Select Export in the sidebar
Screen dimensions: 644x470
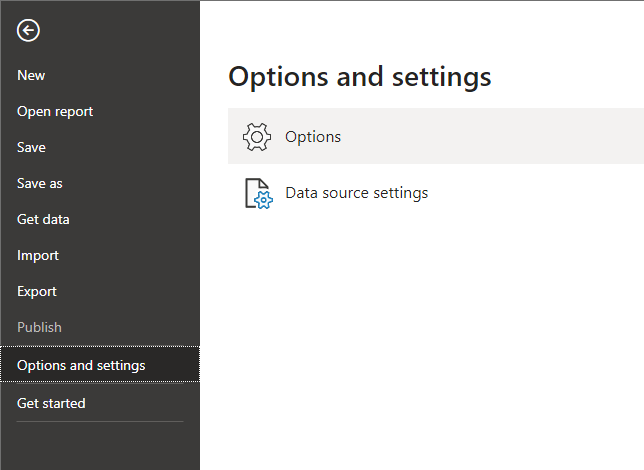(37, 292)
